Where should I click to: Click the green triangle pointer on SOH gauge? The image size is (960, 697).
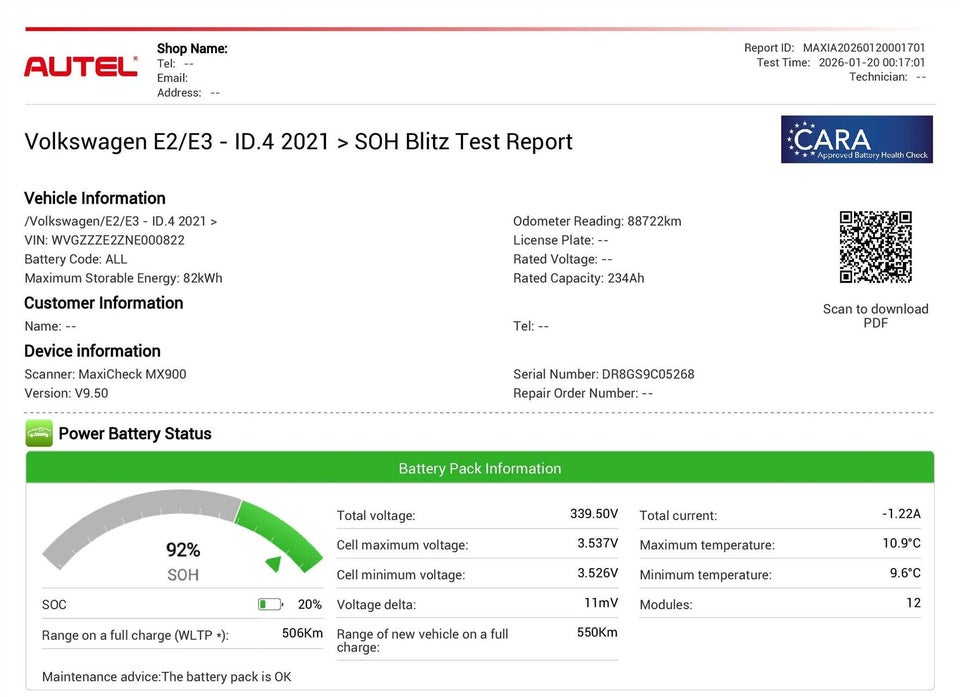[273, 564]
